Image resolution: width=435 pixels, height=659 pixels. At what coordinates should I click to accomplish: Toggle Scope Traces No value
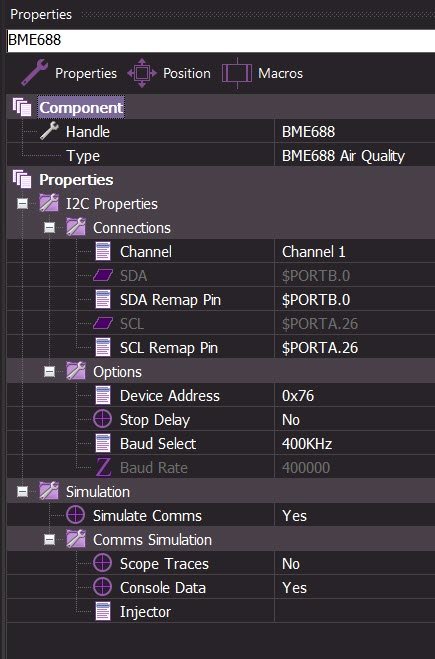[354, 564]
